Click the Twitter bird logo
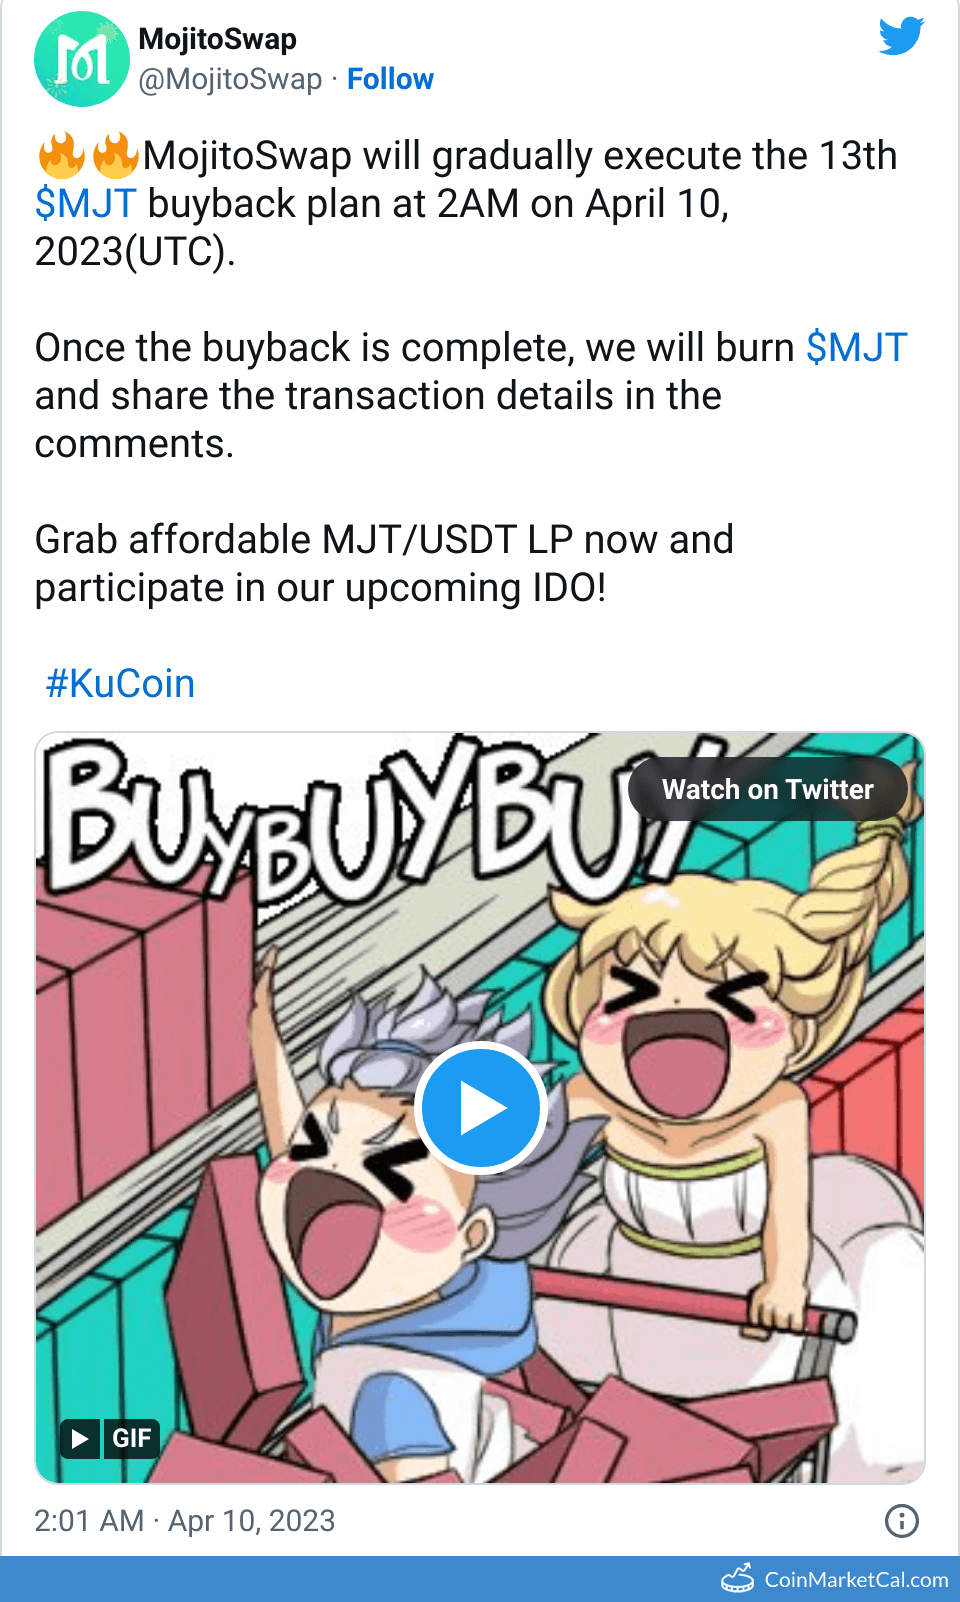Screen dimensions: 960x1602 tap(901, 36)
